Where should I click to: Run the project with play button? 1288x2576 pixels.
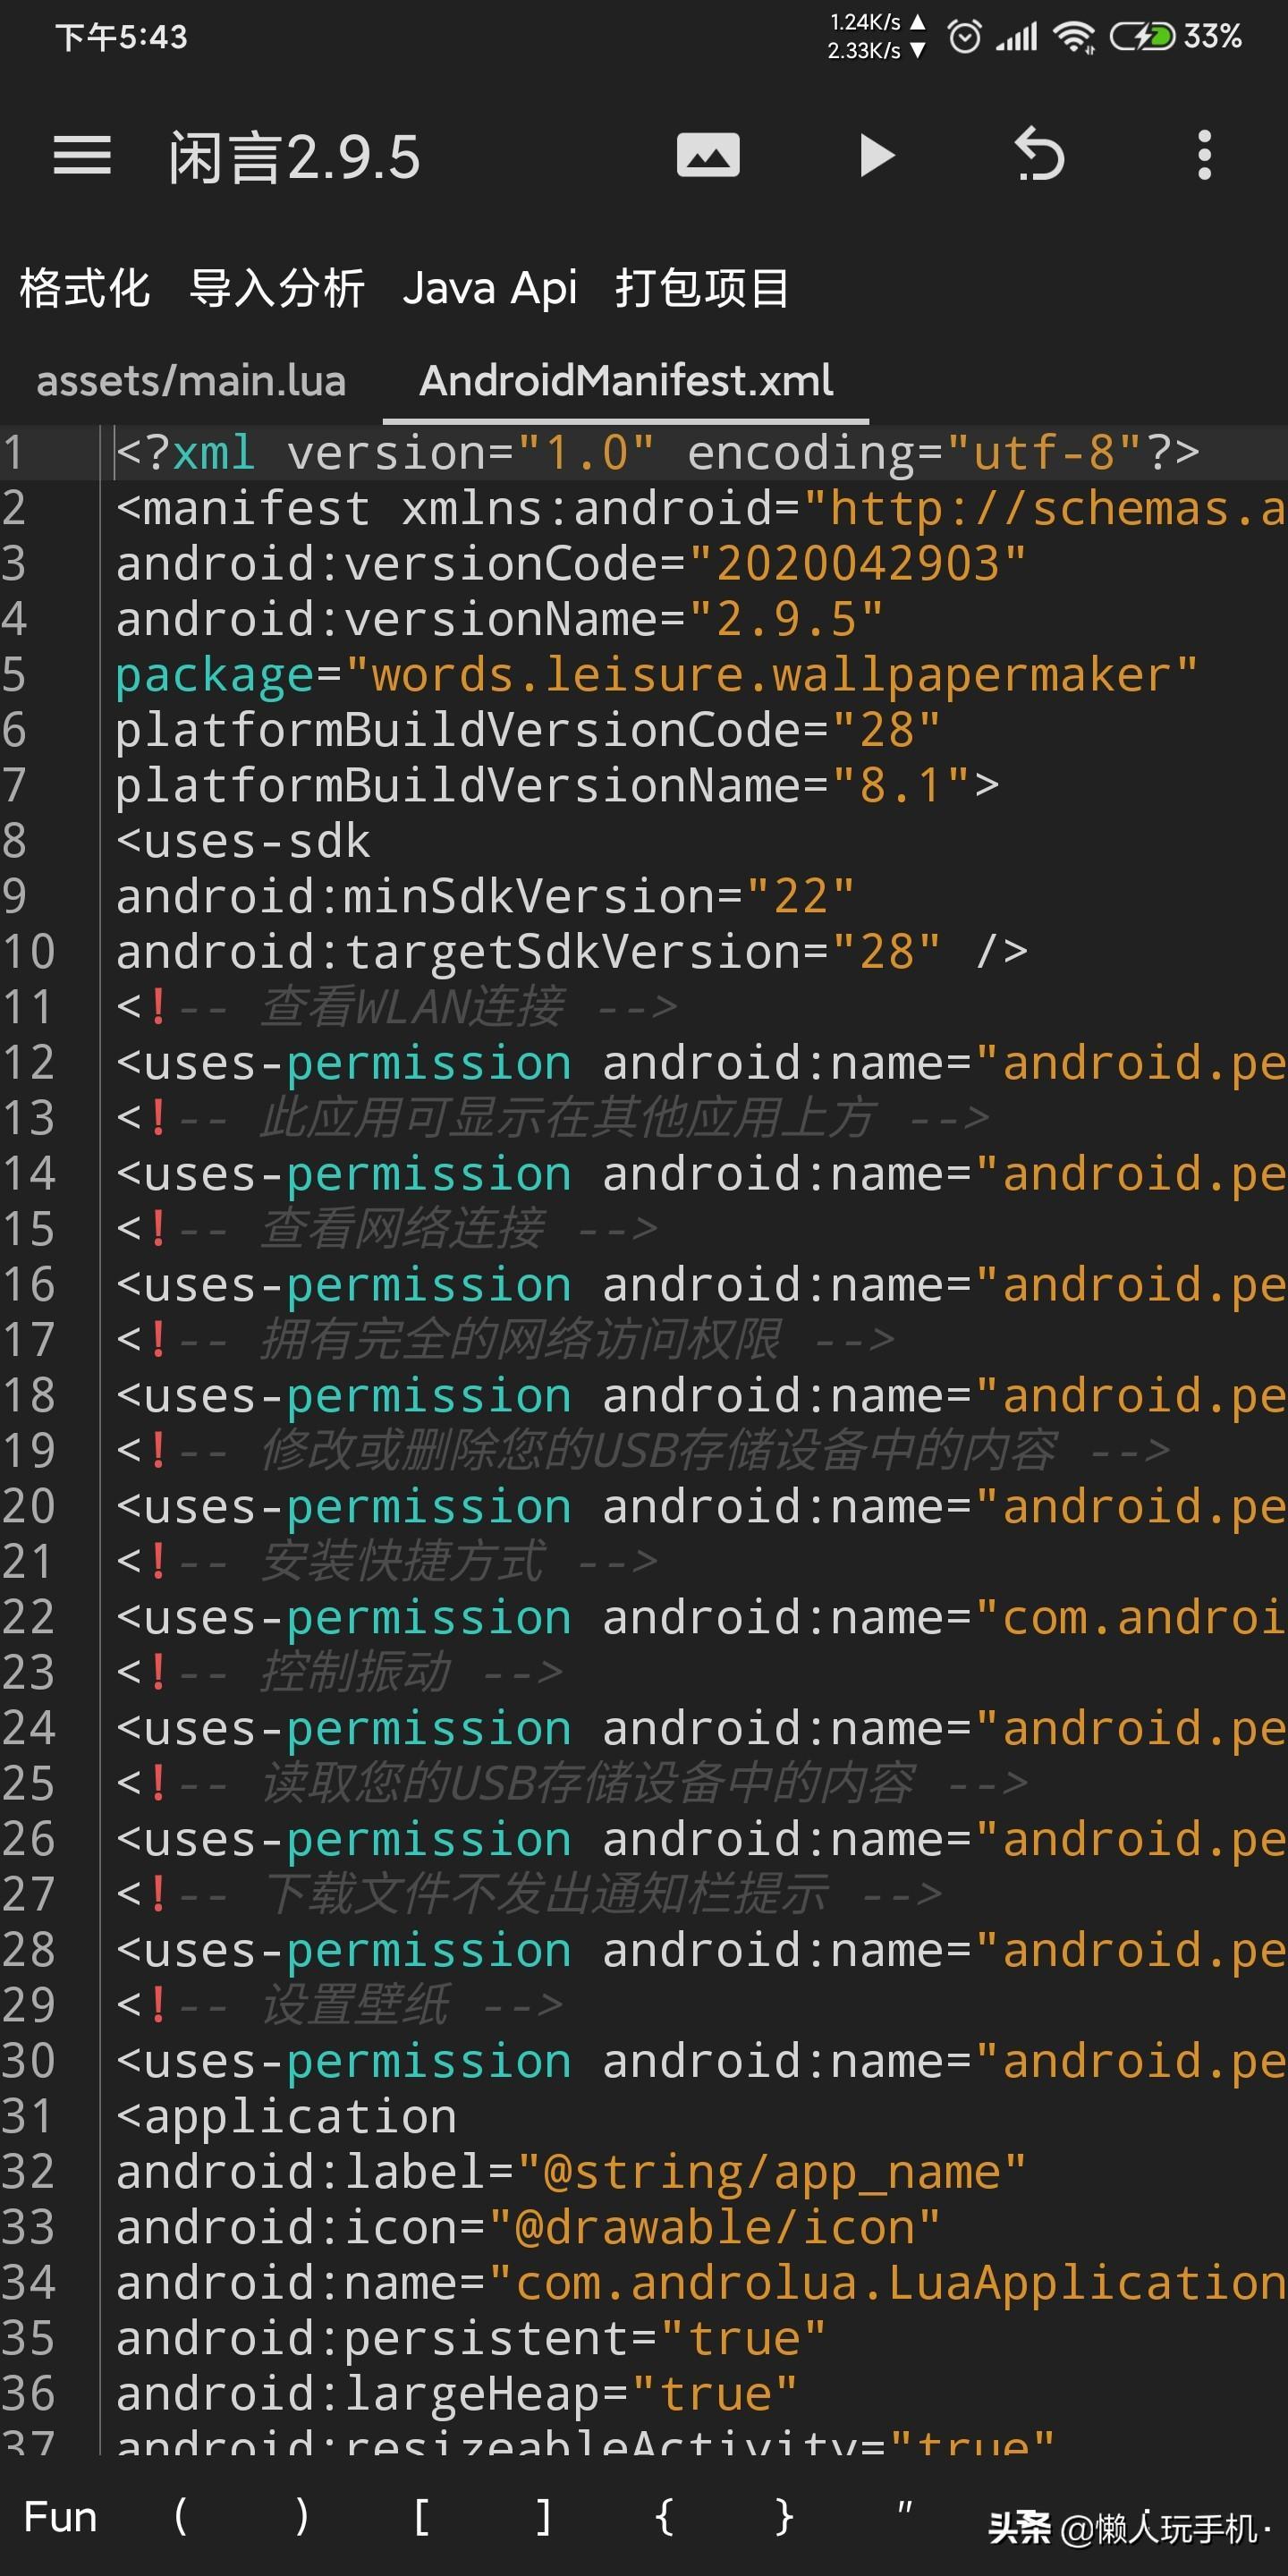[876, 156]
